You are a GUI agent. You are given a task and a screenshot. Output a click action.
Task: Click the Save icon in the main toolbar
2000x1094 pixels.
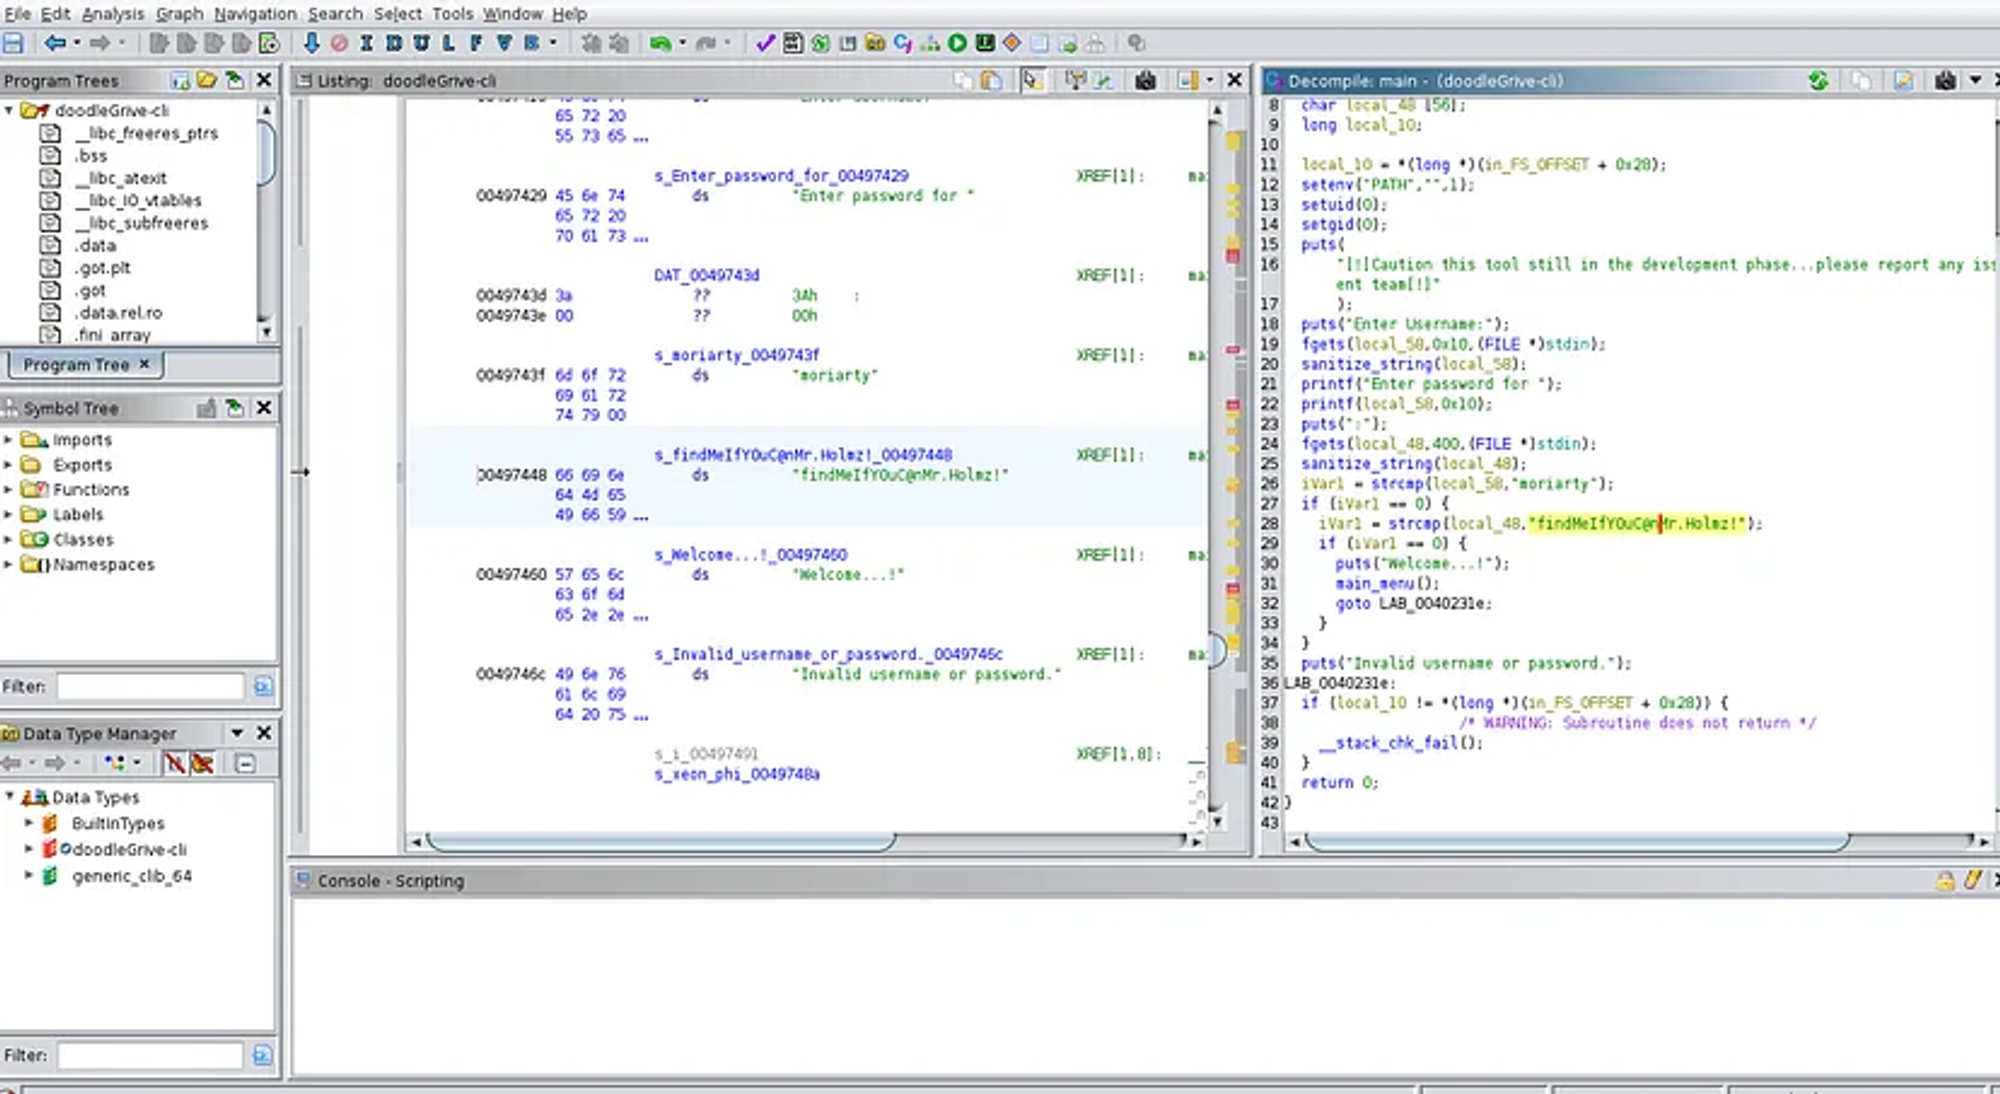coord(13,43)
